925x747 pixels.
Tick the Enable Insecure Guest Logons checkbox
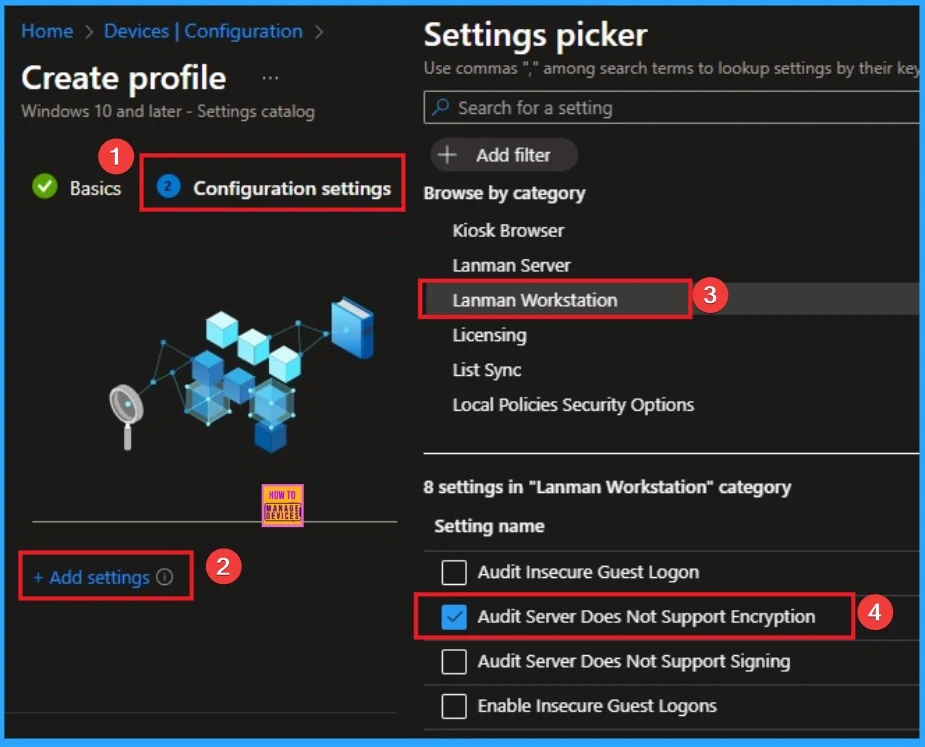(454, 706)
